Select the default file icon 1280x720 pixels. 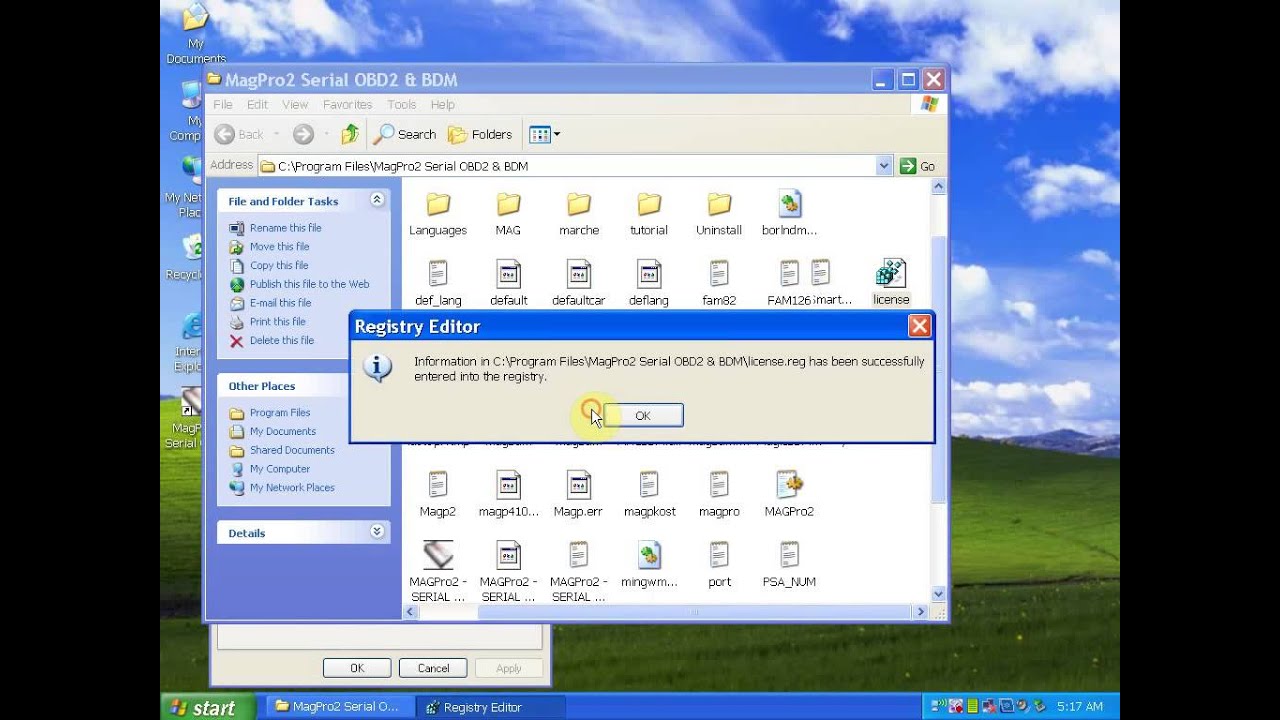[x=508, y=274]
